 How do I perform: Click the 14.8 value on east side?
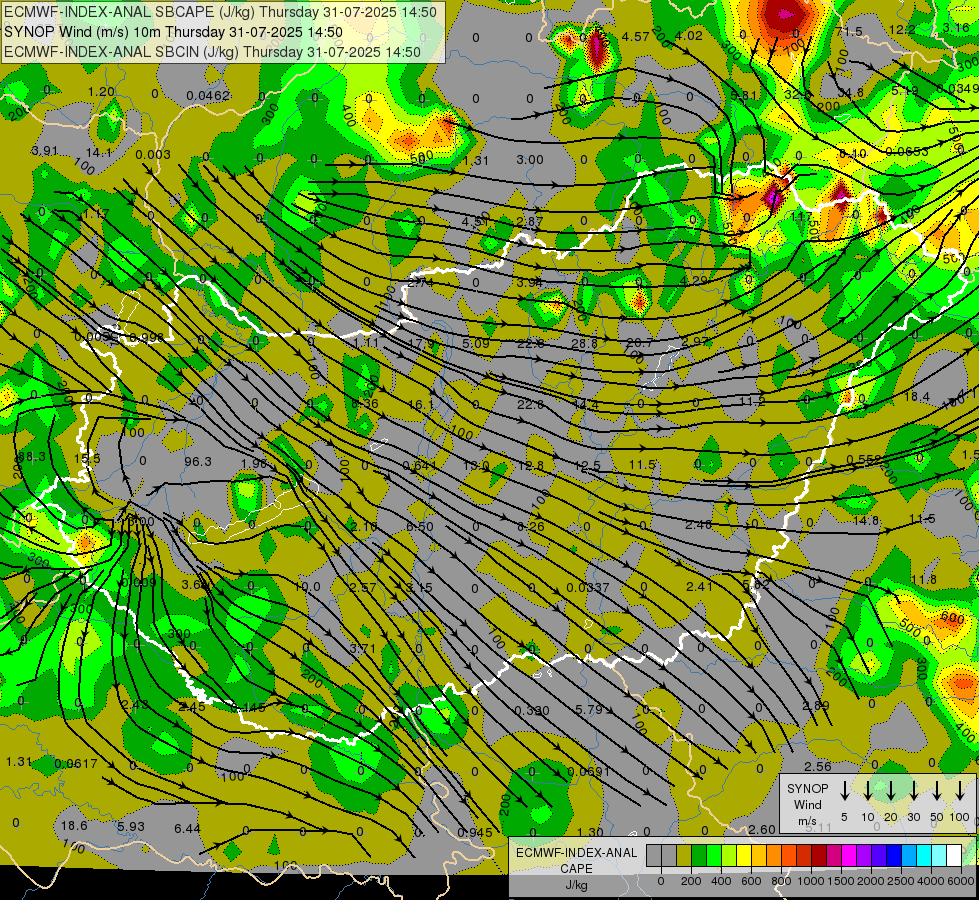(x=865, y=520)
